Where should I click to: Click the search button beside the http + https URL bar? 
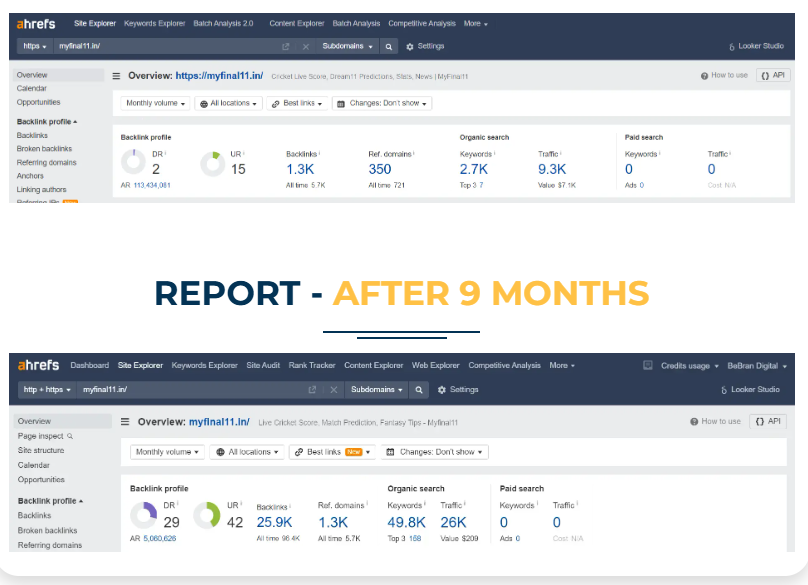coord(420,389)
